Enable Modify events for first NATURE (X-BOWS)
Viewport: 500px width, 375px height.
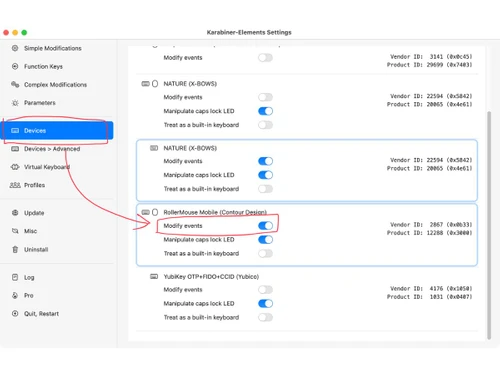point(265,97)
